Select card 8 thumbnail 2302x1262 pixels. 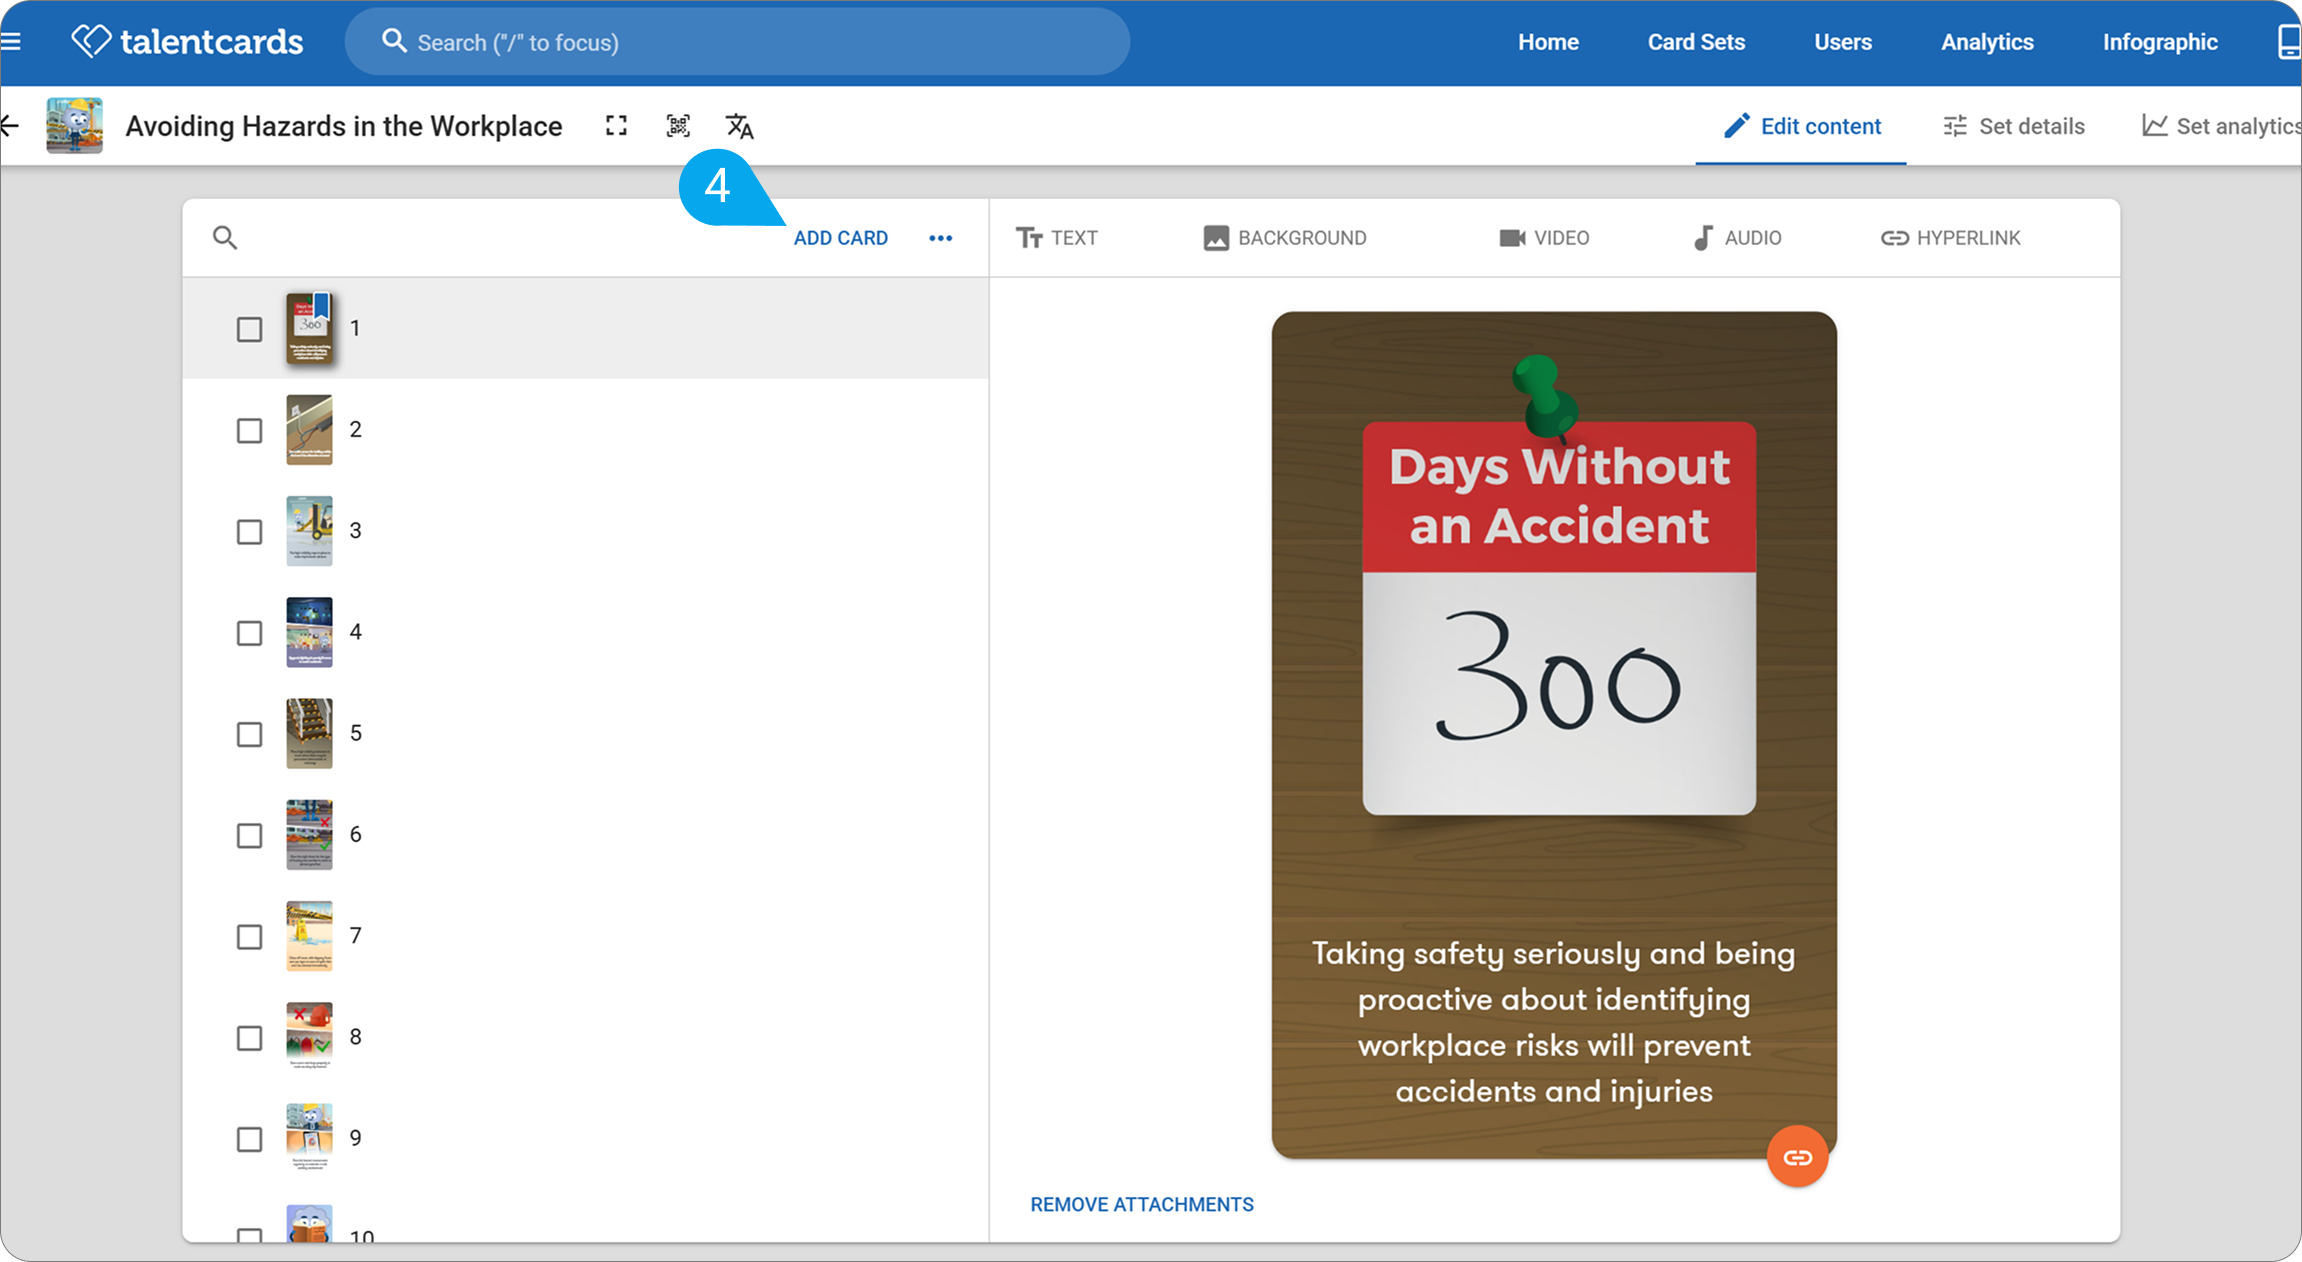point(309,1037)
